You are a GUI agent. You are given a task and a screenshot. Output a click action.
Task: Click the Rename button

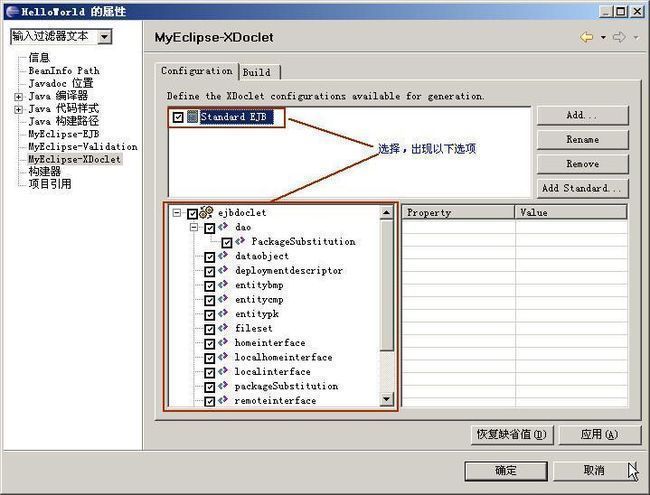(x=582, y=140)
